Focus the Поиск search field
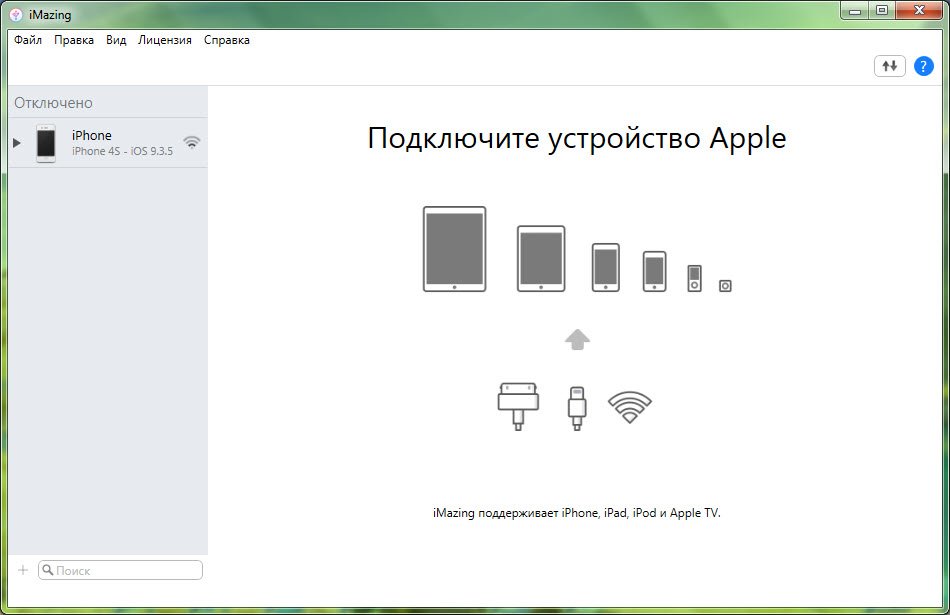The height and width of the screenshot is (615, 950). (121, 570)
